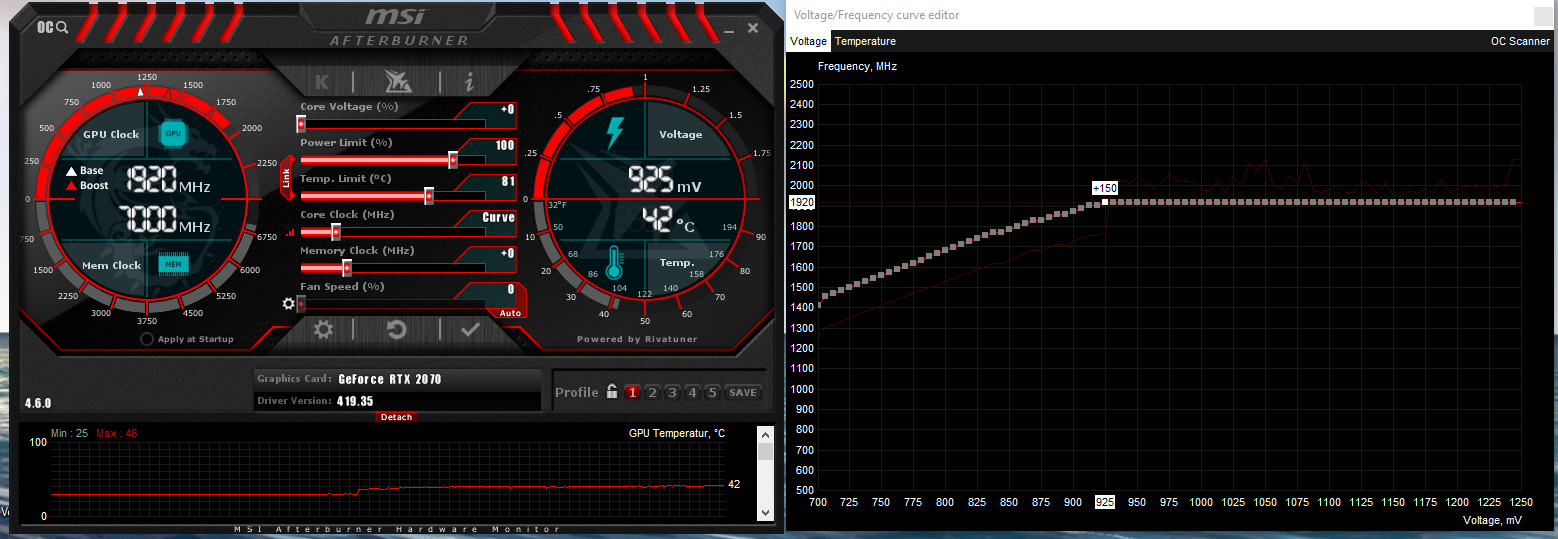Viewport: 1558px width, 539px height.
Task: Click the Base clock legend marker
Action: [x=72, y=171]
